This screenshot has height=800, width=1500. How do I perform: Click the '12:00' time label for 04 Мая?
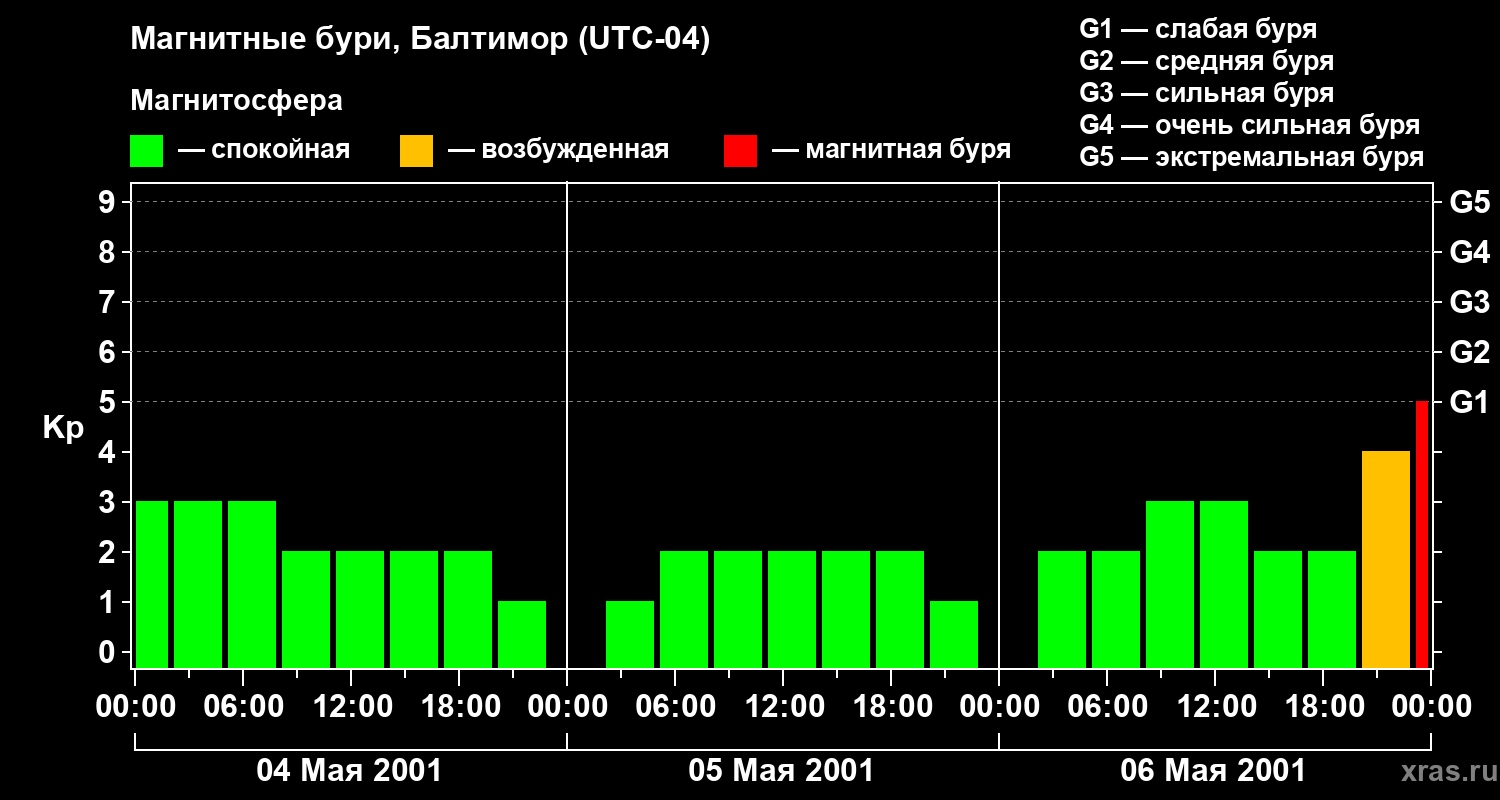point(351,706)
